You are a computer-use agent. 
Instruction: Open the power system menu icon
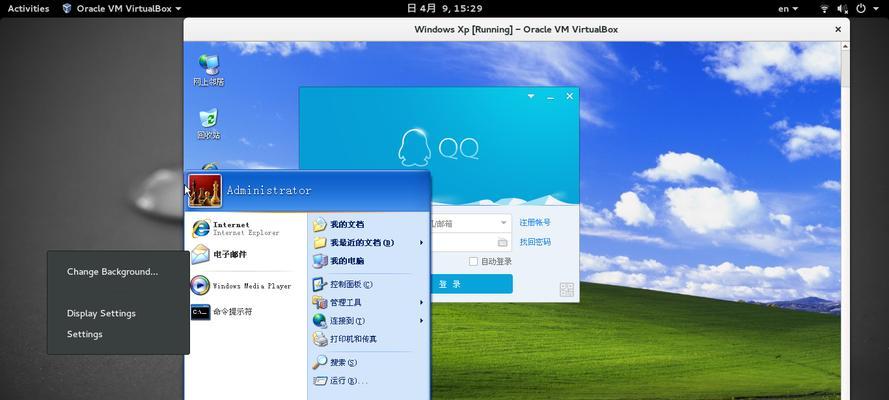[x=861, y=8]
